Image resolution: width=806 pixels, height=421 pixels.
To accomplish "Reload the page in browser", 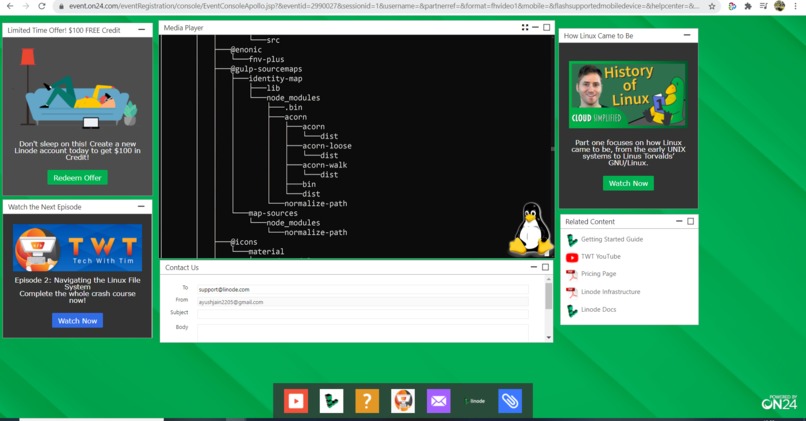I will click(x=42, y=6).
